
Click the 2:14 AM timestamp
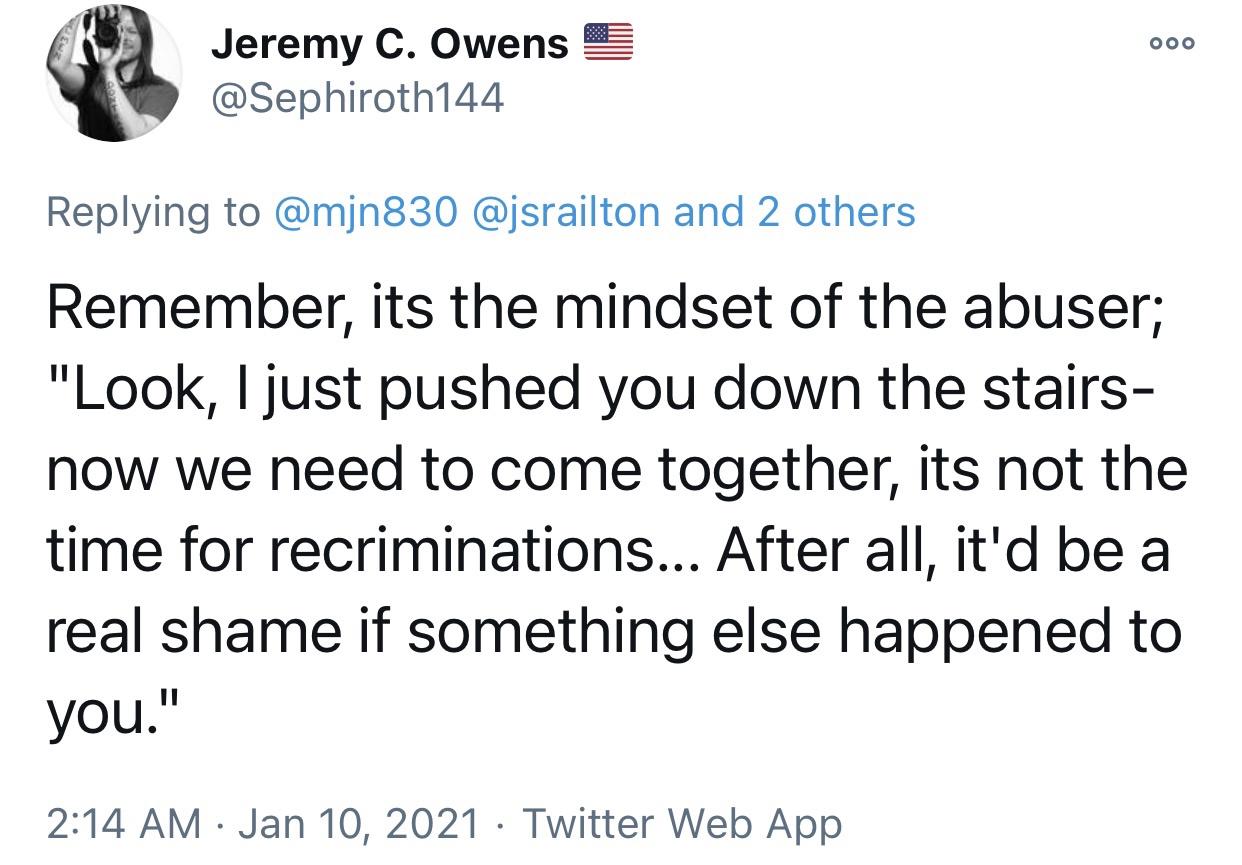124,823
